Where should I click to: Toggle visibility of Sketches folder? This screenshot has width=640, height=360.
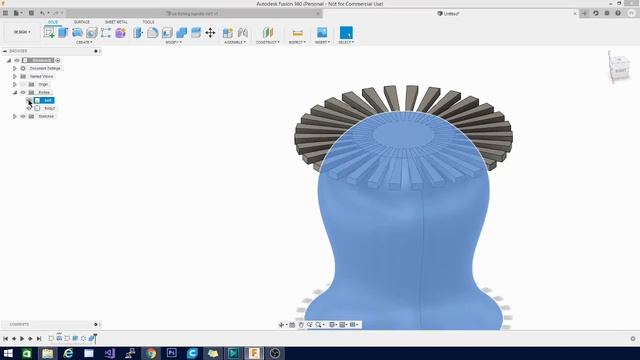tap(23, 116)
